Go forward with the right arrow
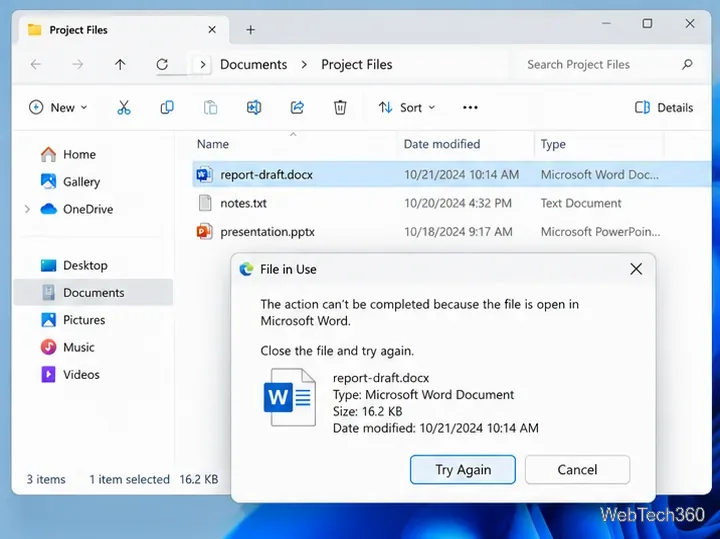This screenshot has width=720, height=539. 78,64
